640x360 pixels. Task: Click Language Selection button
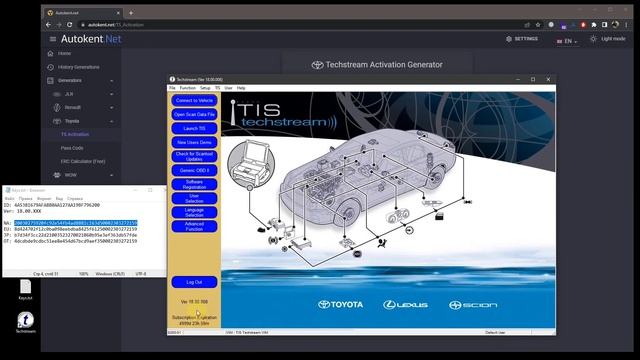pyautogui.click(x=194, y=212)
